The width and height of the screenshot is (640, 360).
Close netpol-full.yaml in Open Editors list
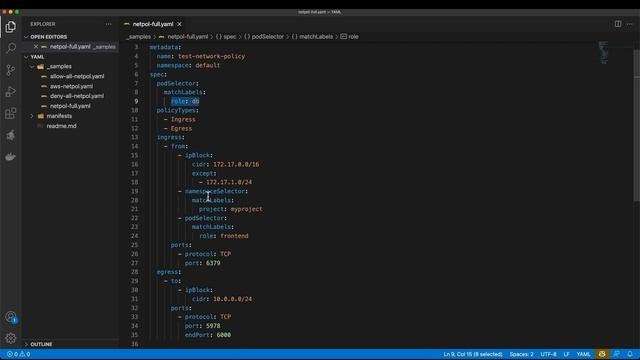36,47
